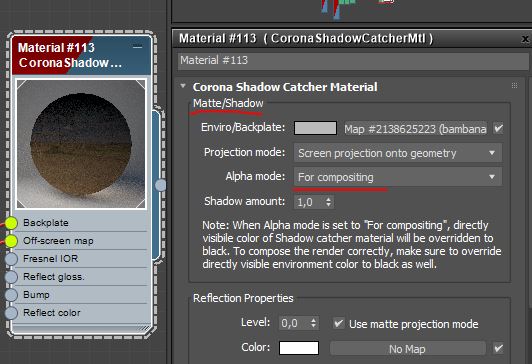Toggle the Enviro/Backplate map checkbox
The height and width of the screenshot is (364, 532).
(498, 129)
